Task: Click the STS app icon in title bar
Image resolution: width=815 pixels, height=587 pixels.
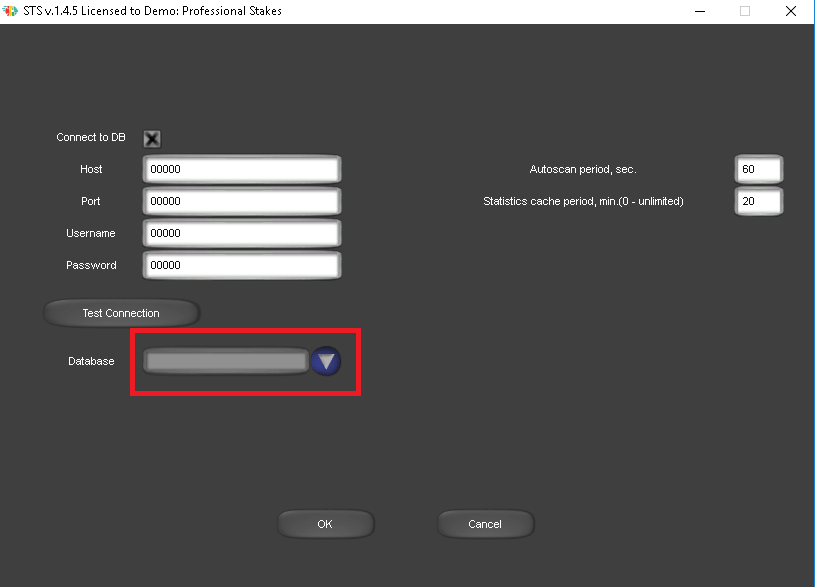Action: [x=10, y=11]
